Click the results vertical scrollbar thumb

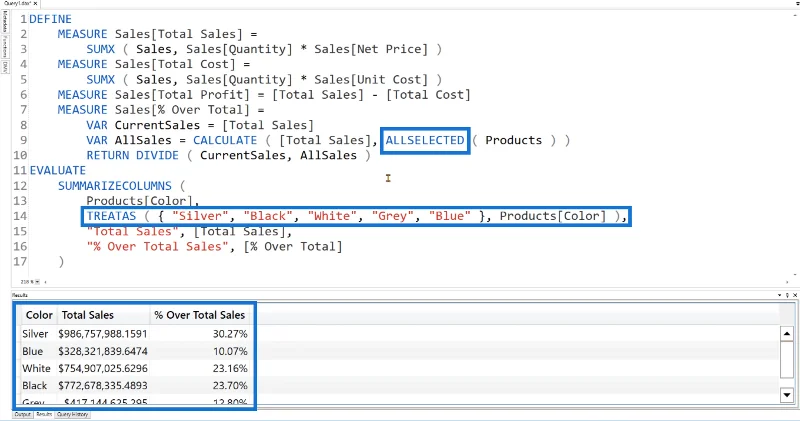pos(787,360)
